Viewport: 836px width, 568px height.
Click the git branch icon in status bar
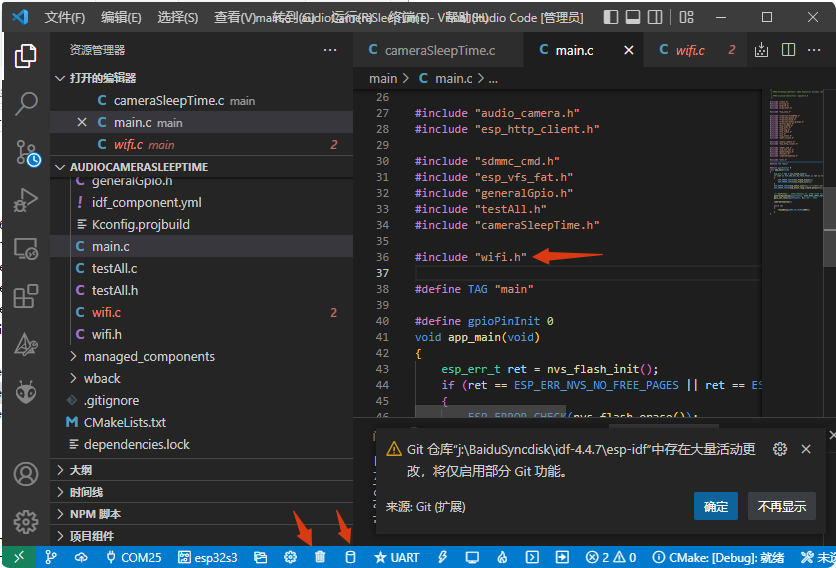(x=51, y=557)
